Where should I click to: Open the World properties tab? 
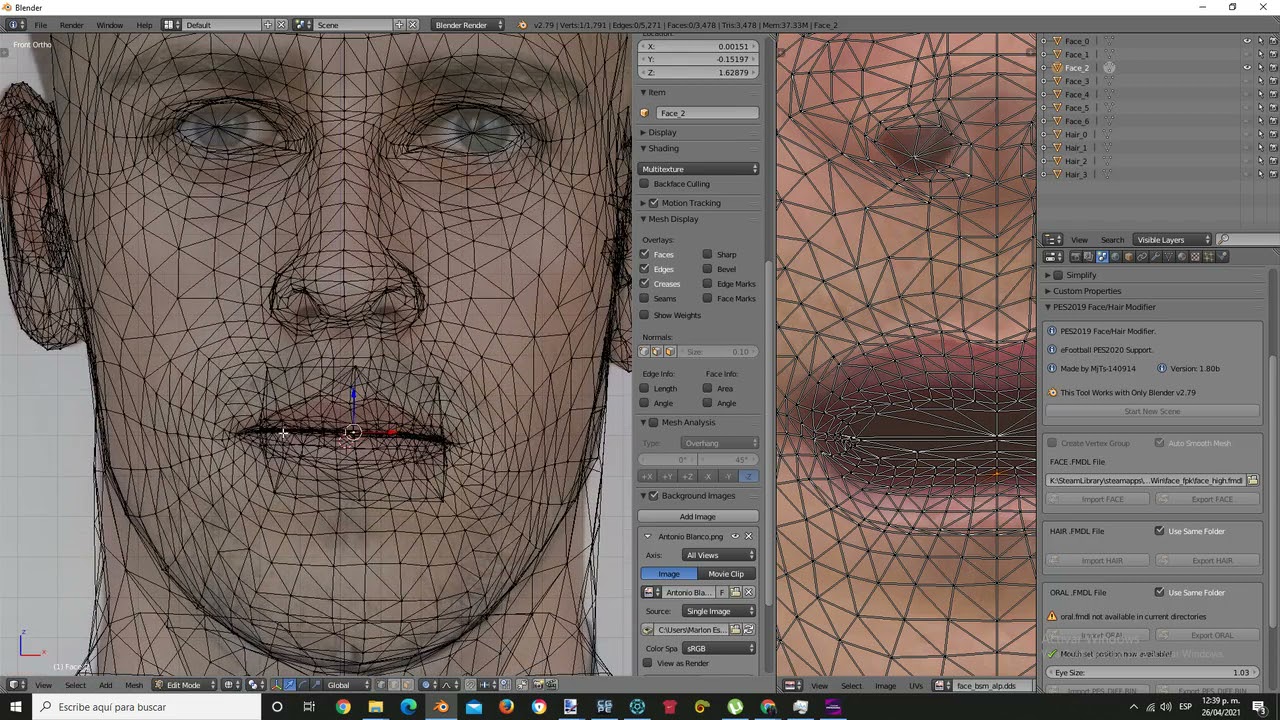coord(1115,256)
